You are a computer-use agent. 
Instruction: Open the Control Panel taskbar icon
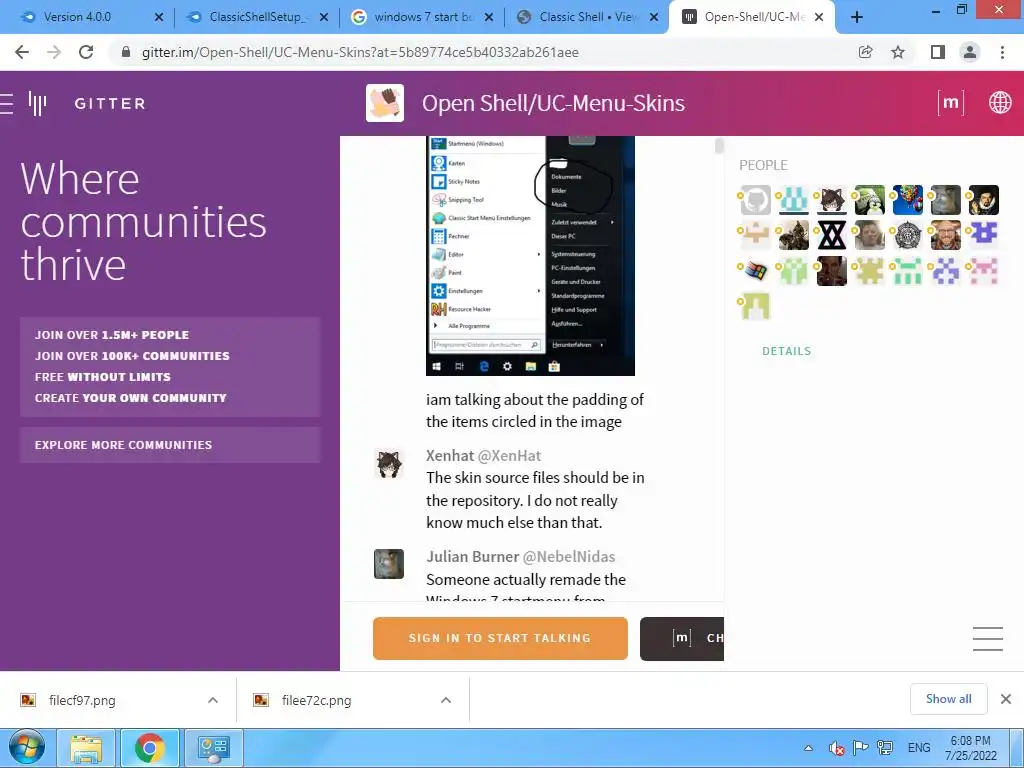click(x=213, y=748)
